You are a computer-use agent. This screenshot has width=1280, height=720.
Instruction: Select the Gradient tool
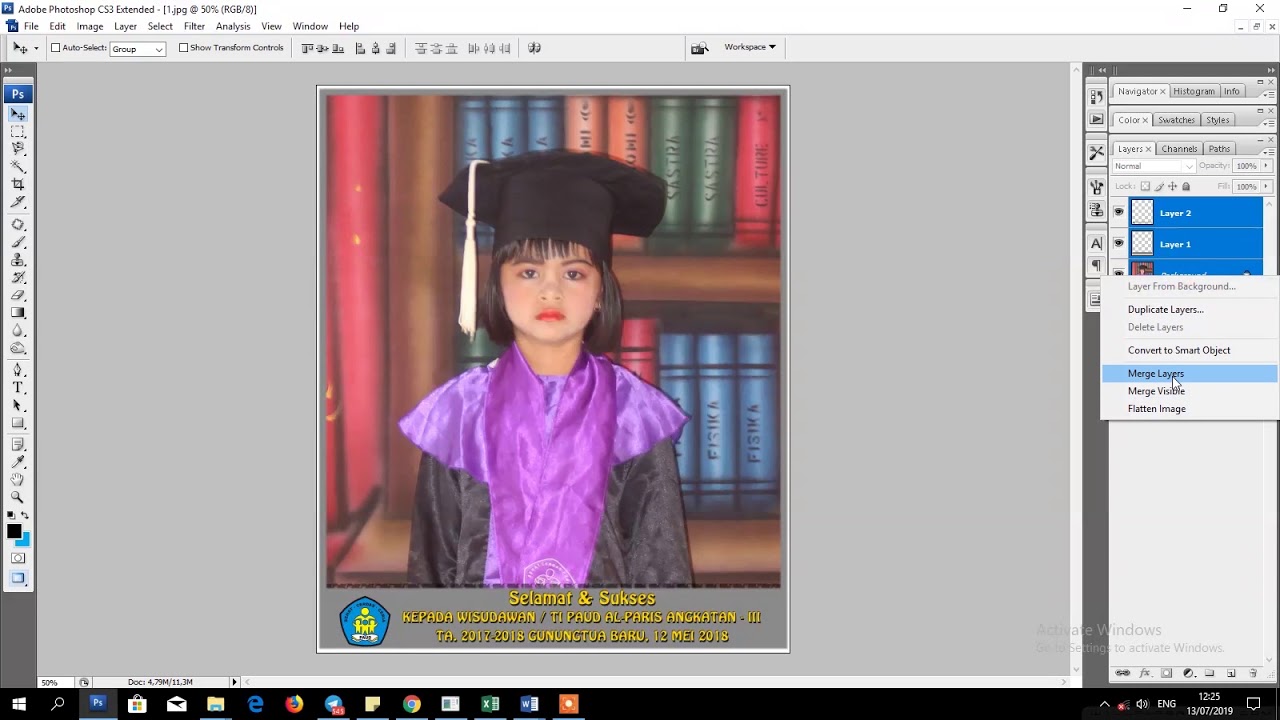click(x=18, y=313)
